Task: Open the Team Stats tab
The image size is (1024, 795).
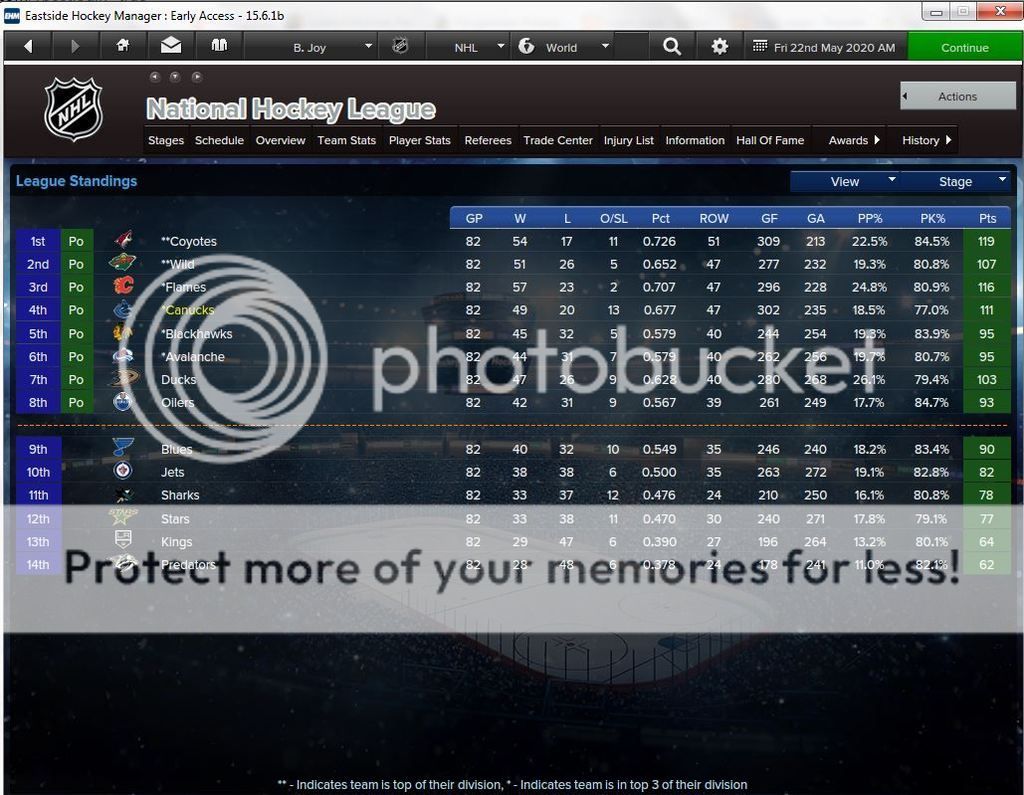Action: click(x=346, y=140)
